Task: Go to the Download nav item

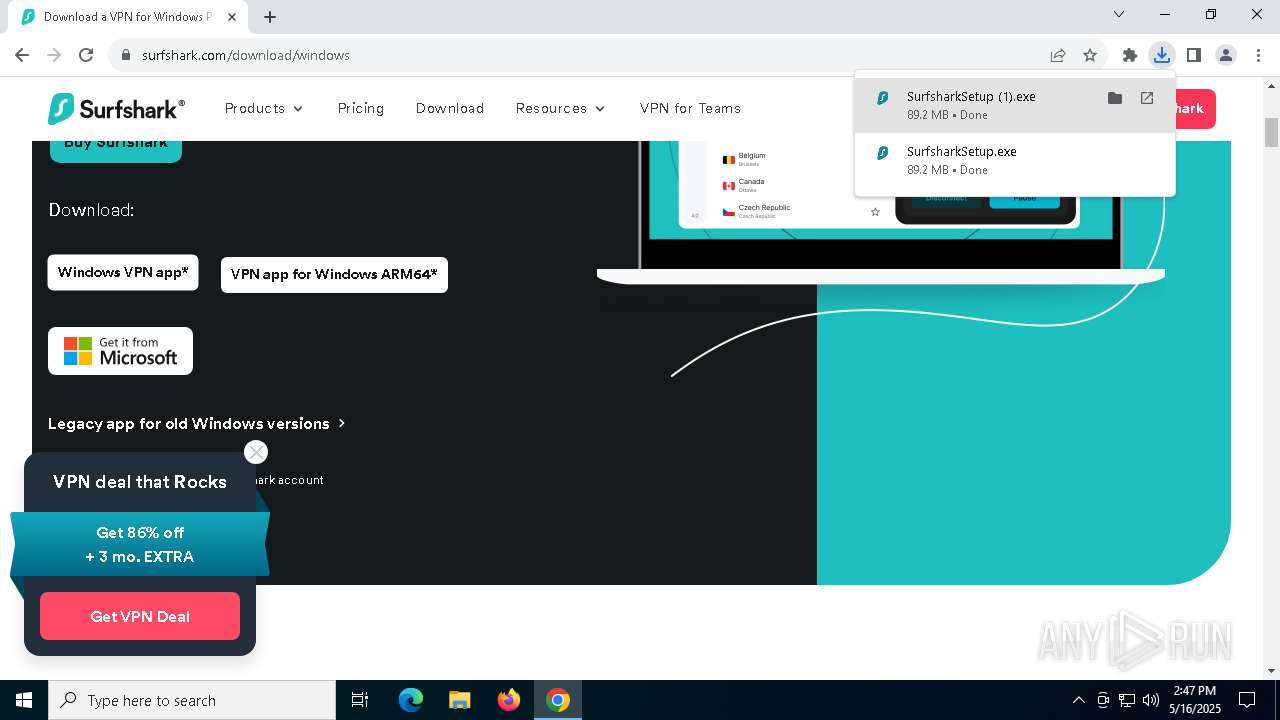Action: (450, 108)
